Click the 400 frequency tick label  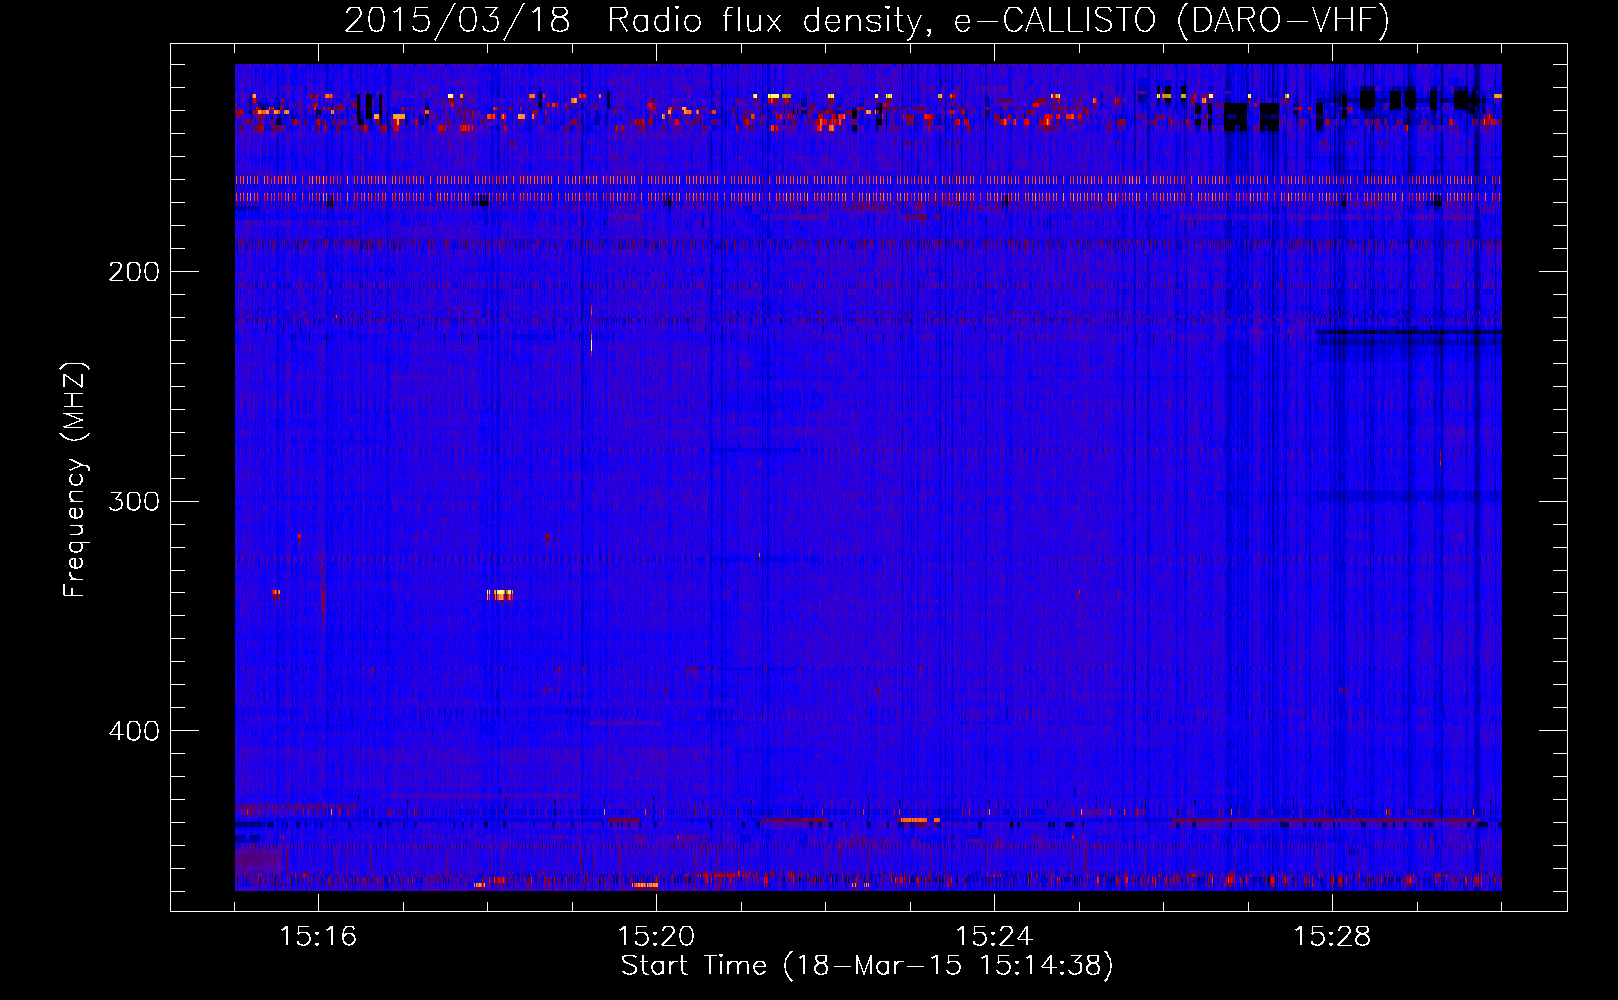(x=134, y=731)
